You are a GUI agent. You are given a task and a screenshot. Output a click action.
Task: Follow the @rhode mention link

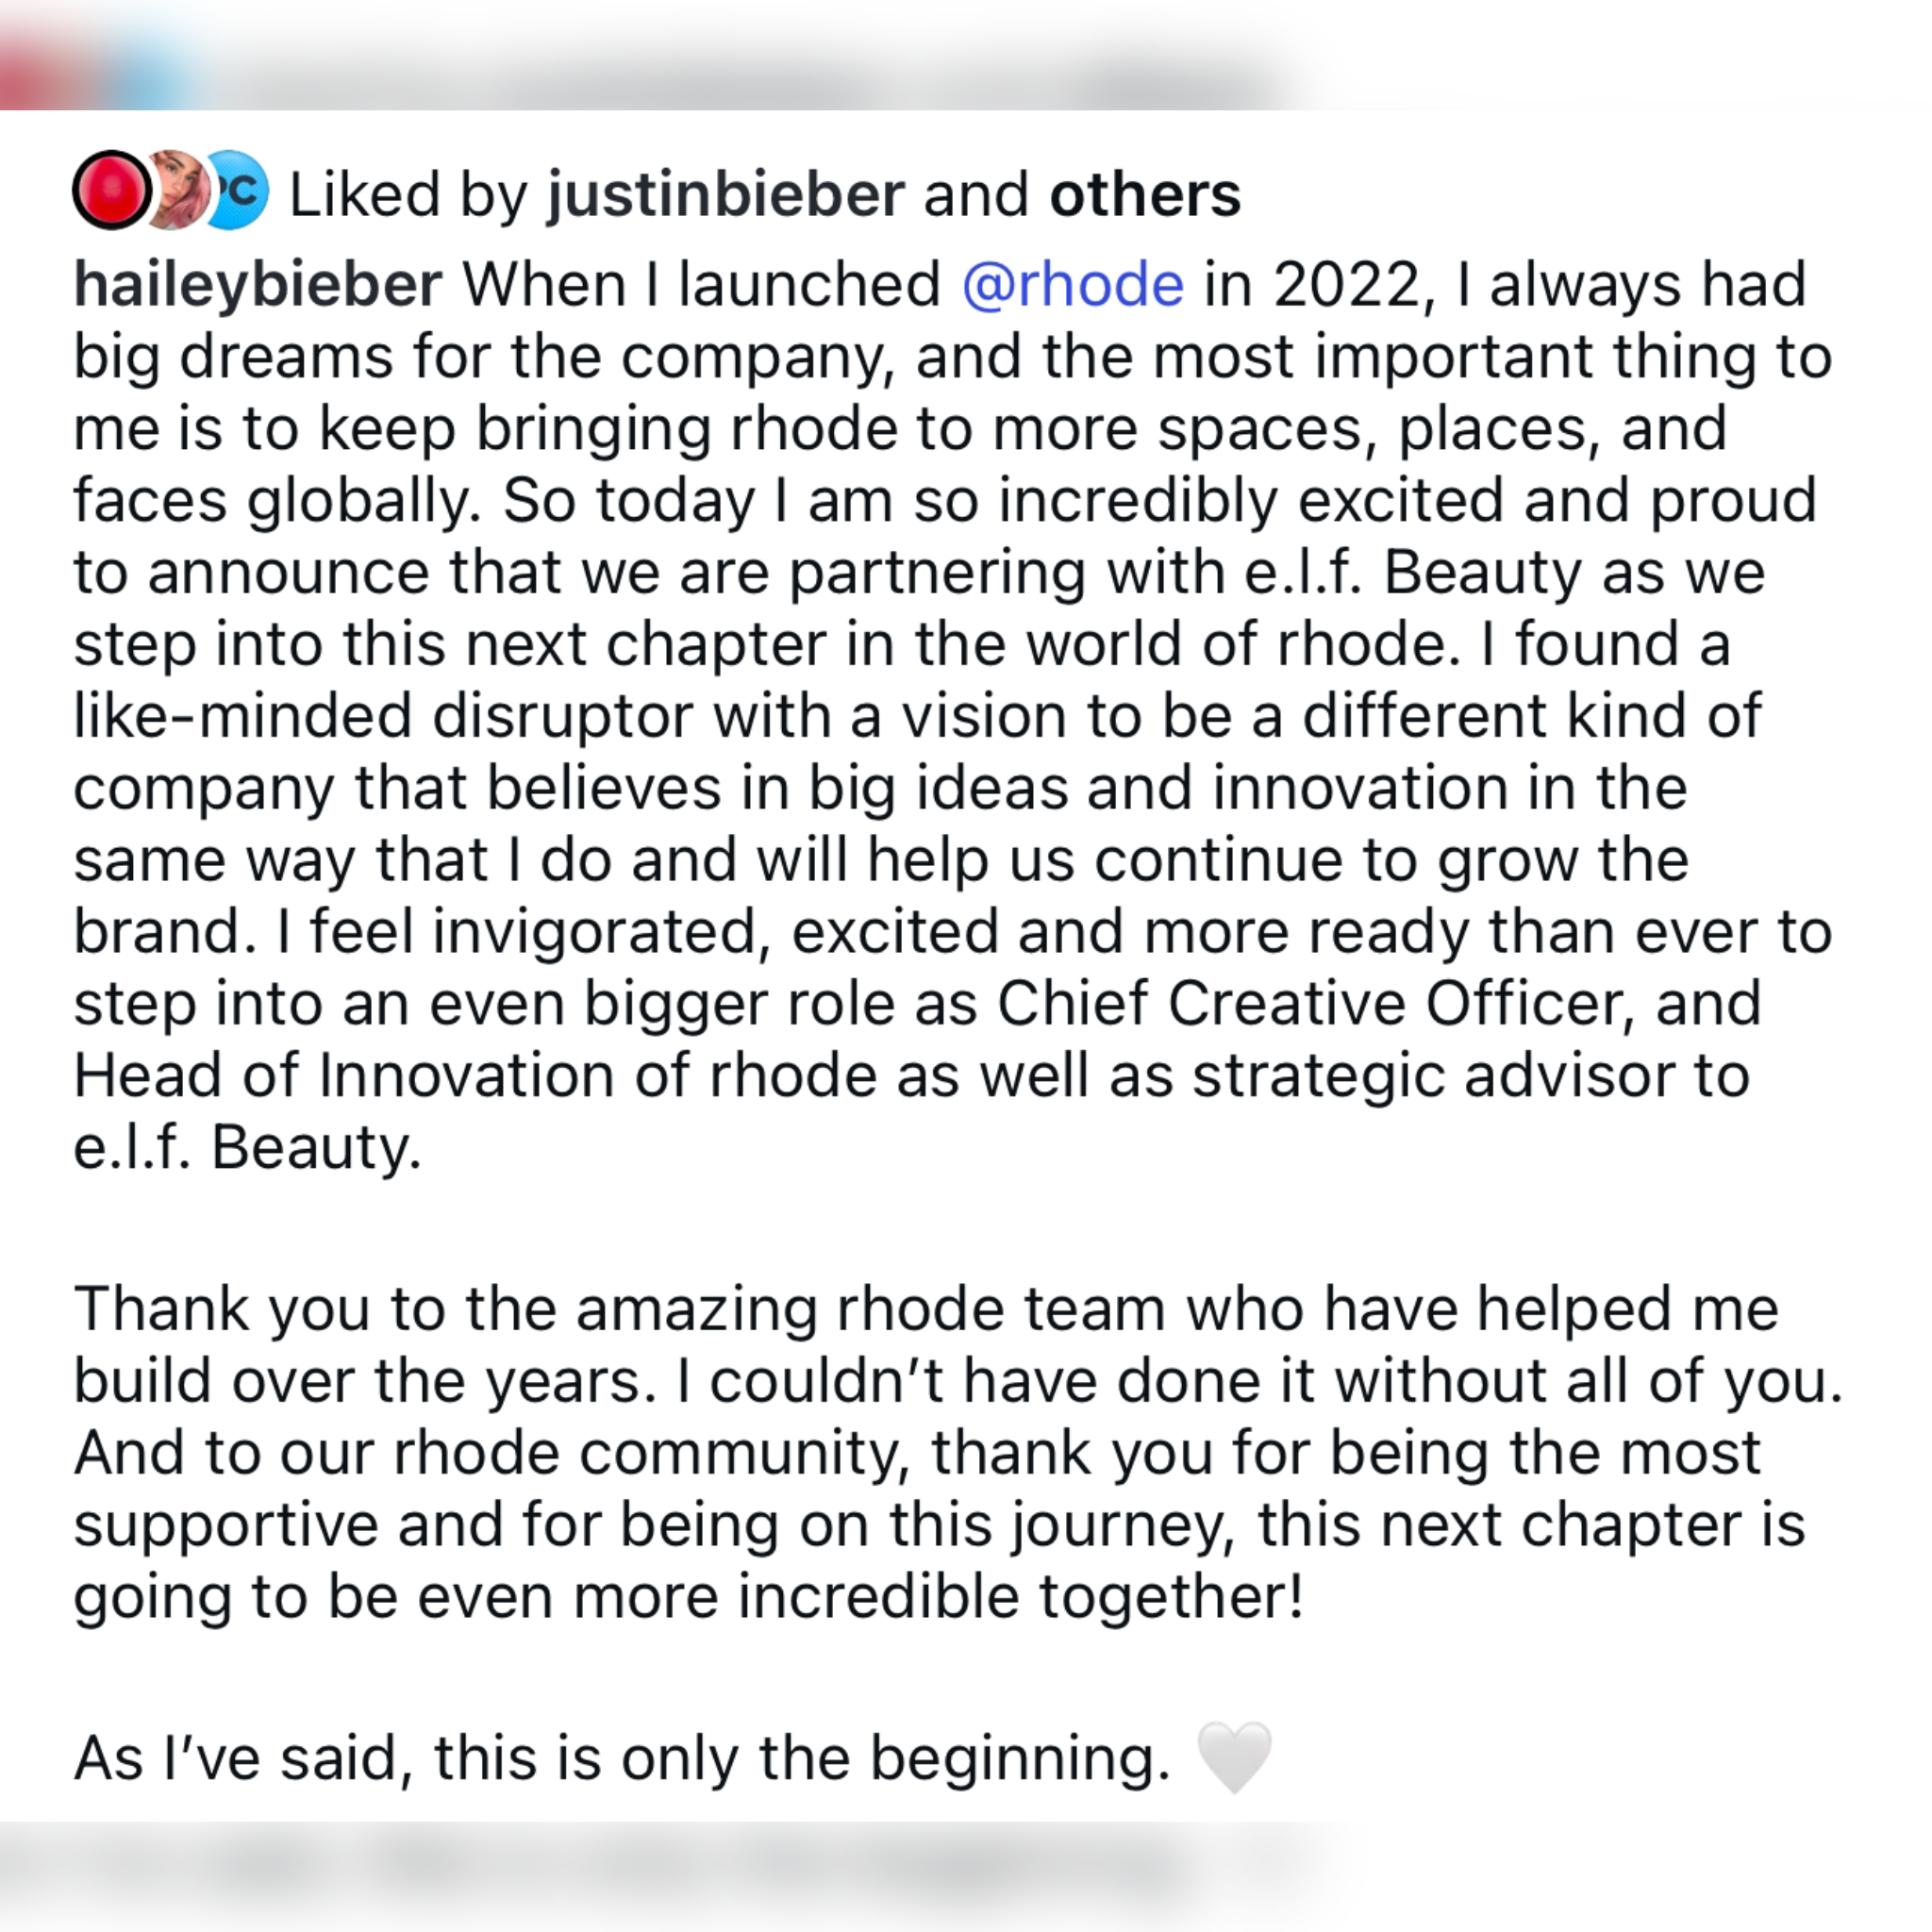pyautogui.click(x=1073, y=285)
